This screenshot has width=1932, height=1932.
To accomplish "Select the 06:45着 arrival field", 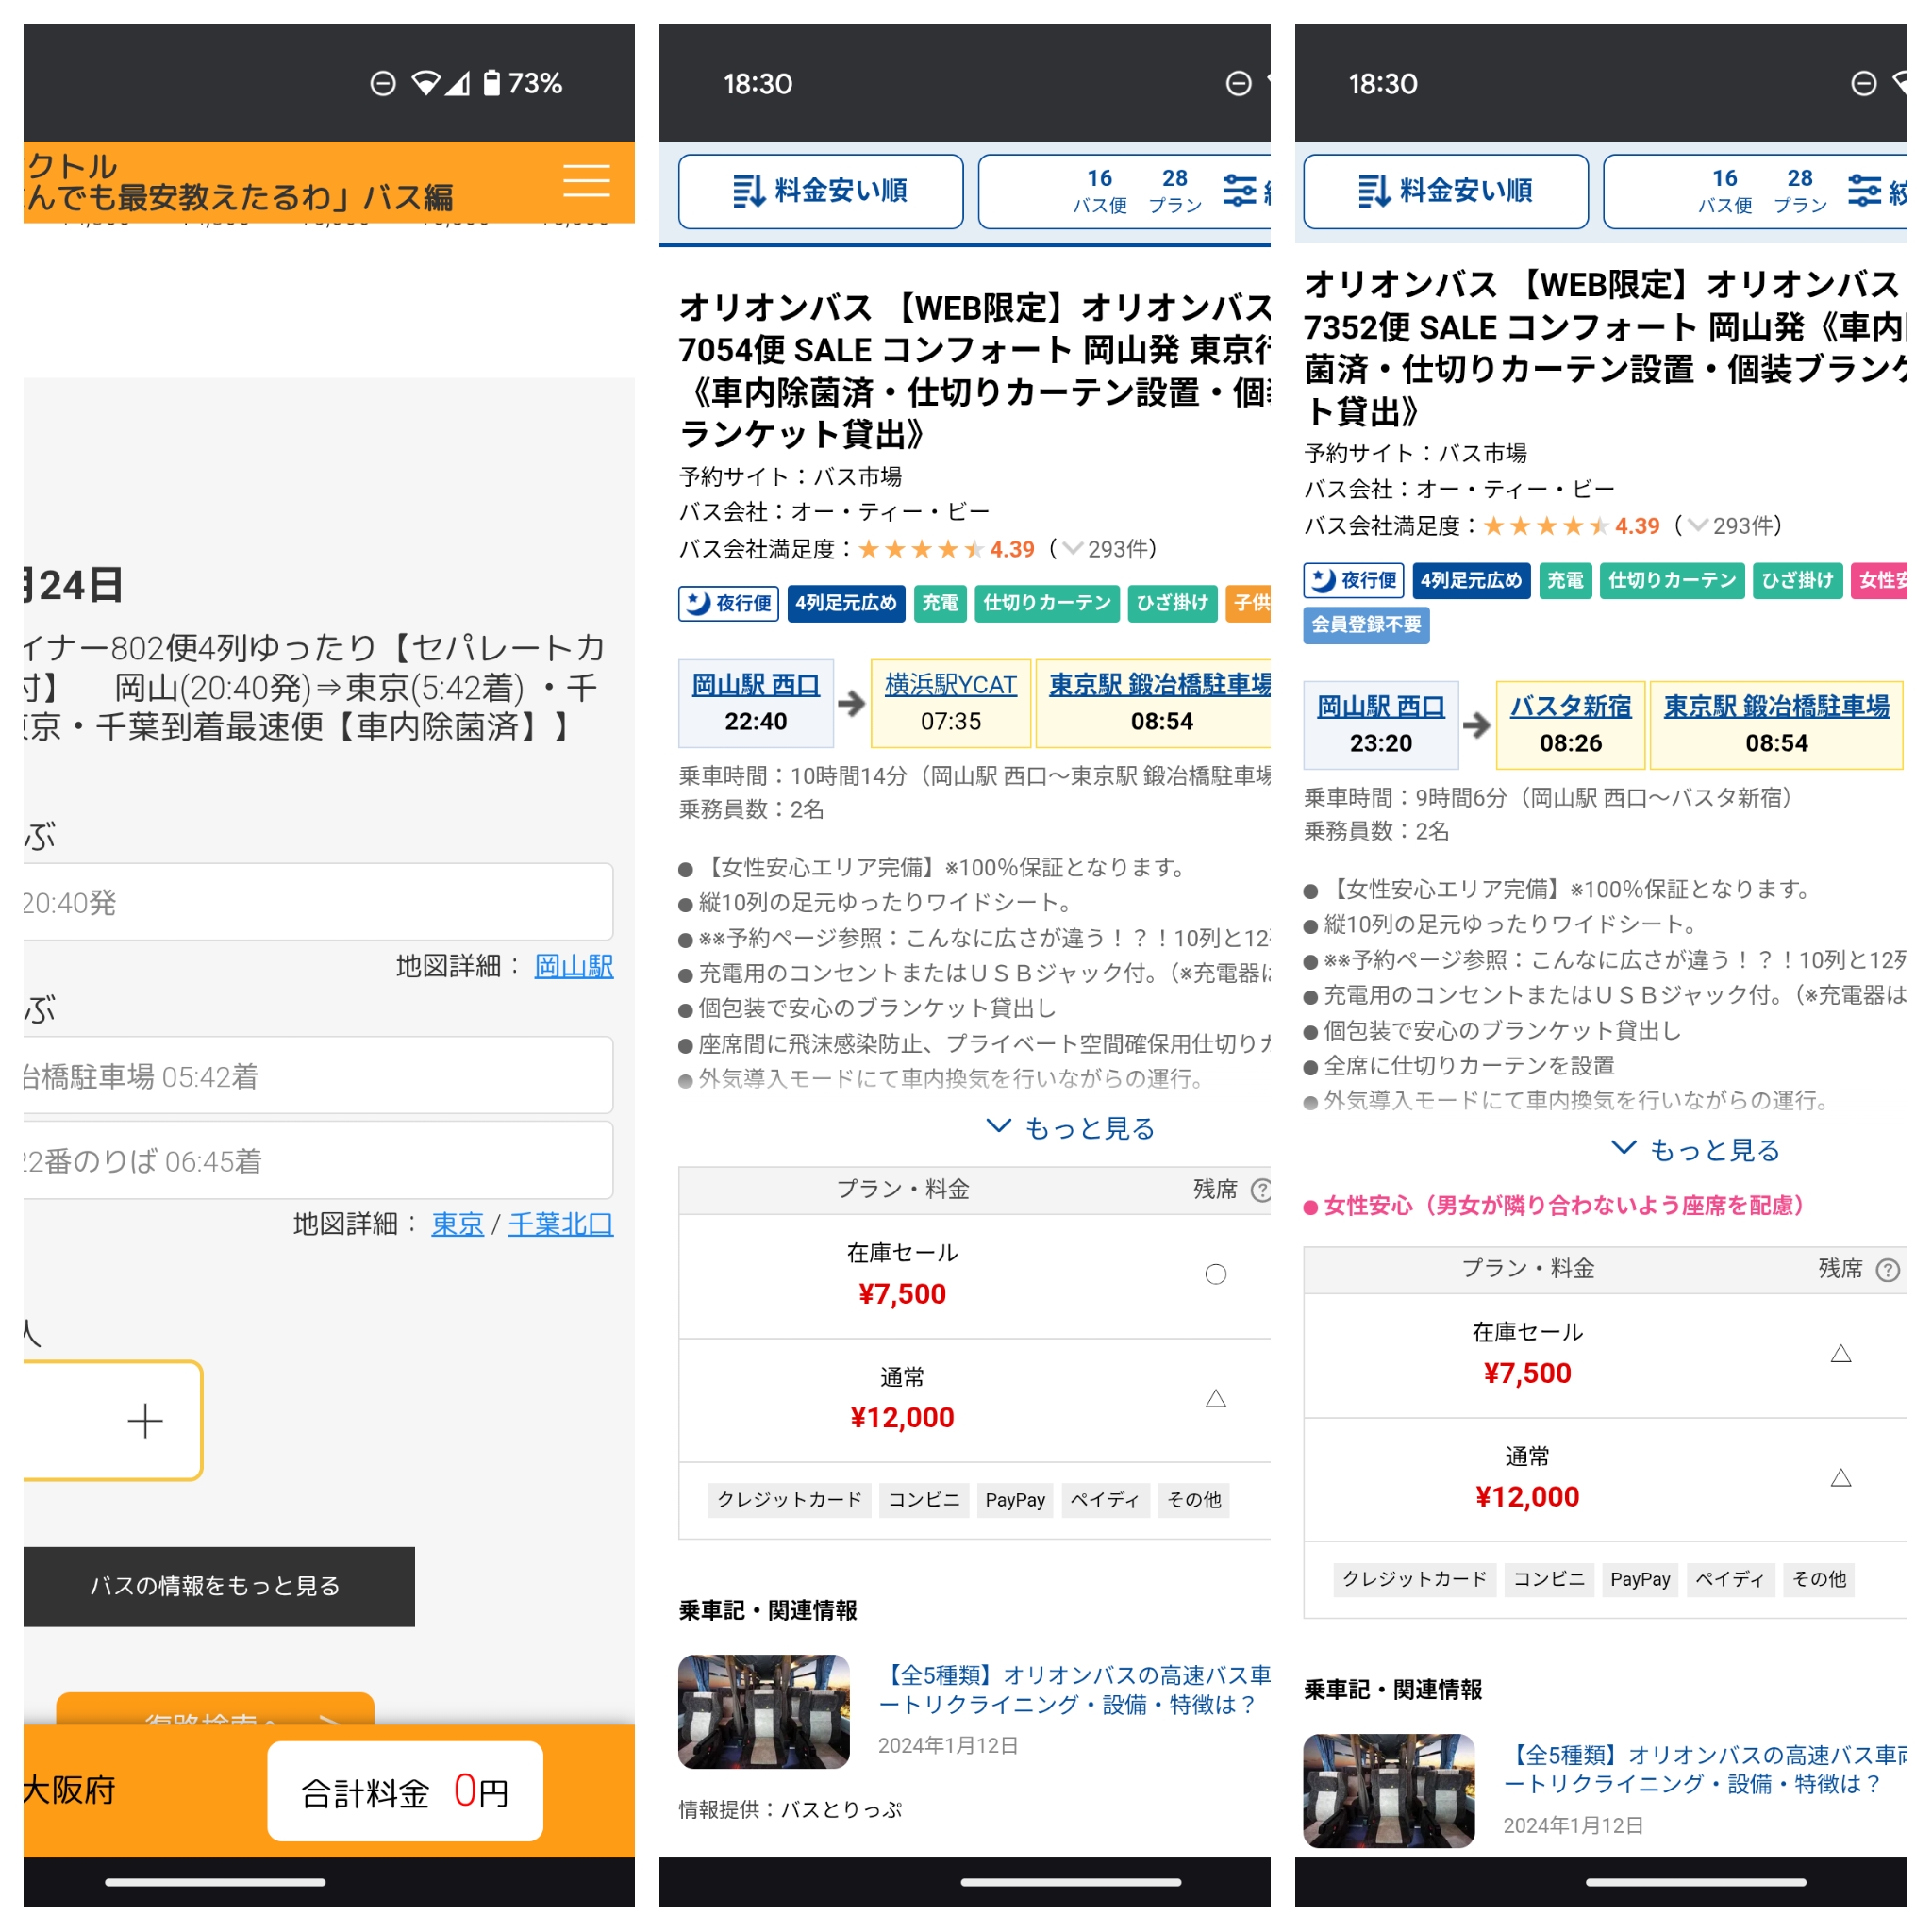I will coord(318,1160).
